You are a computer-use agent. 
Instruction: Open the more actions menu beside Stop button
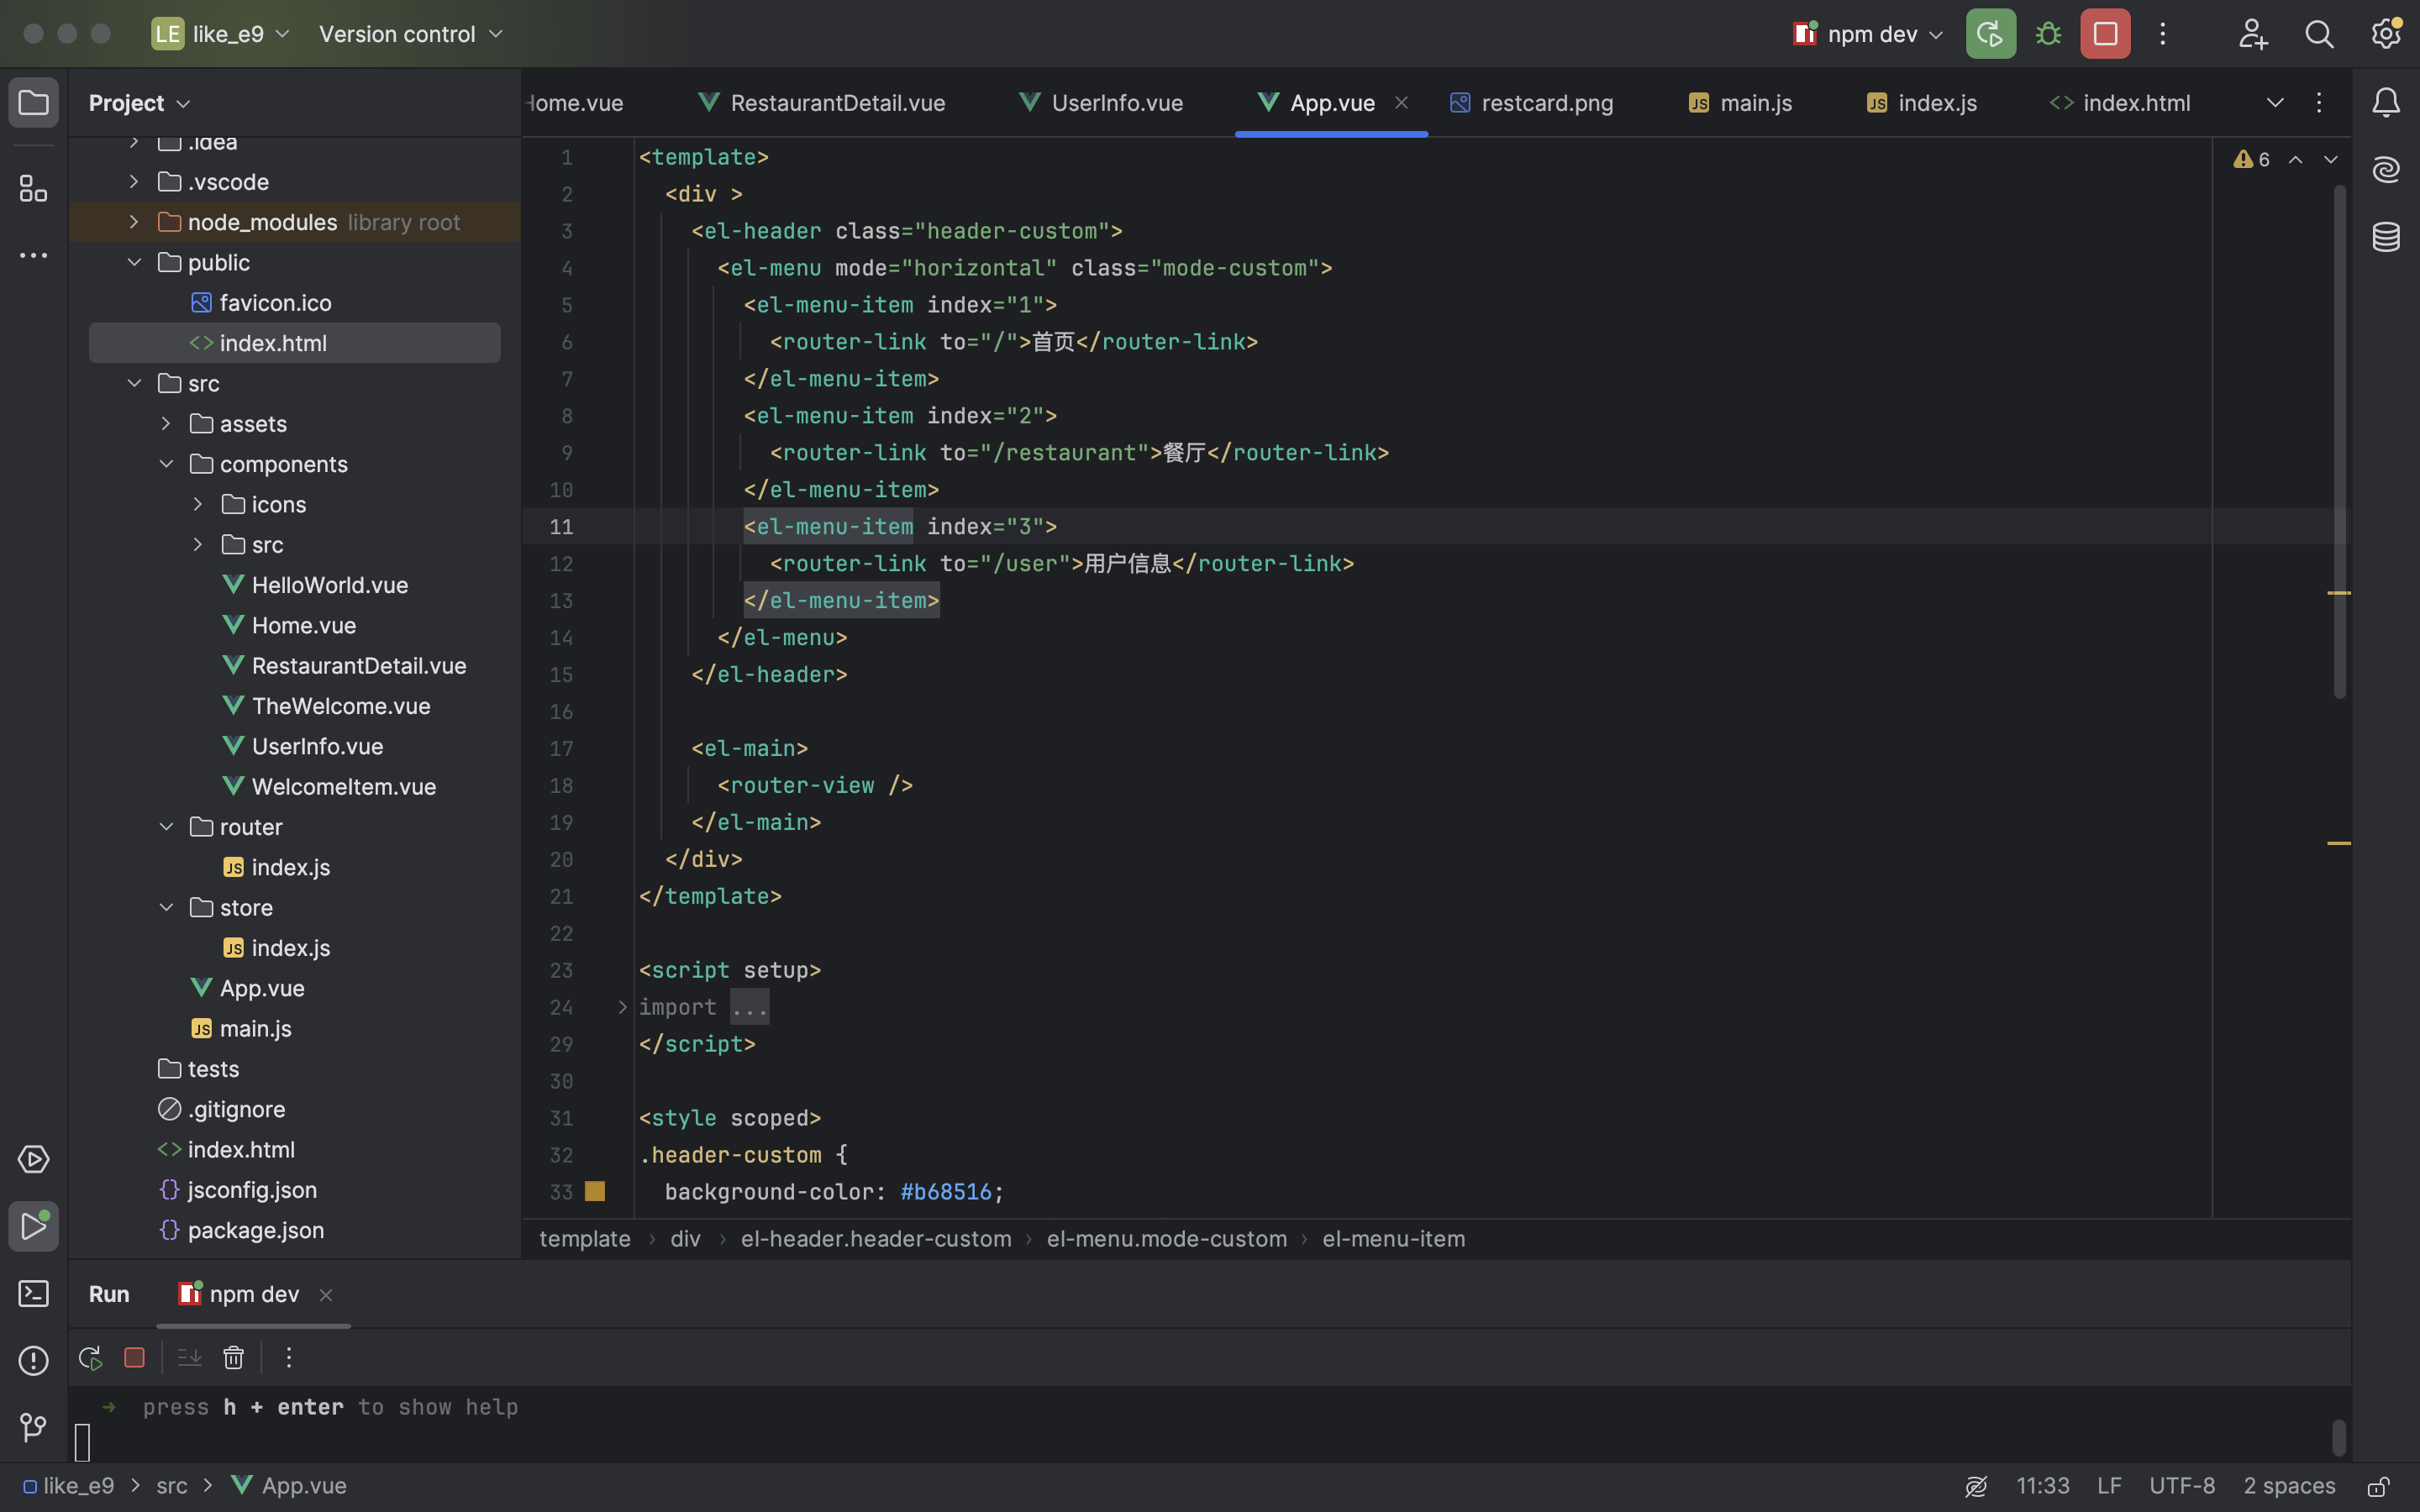coord(2162,34)
